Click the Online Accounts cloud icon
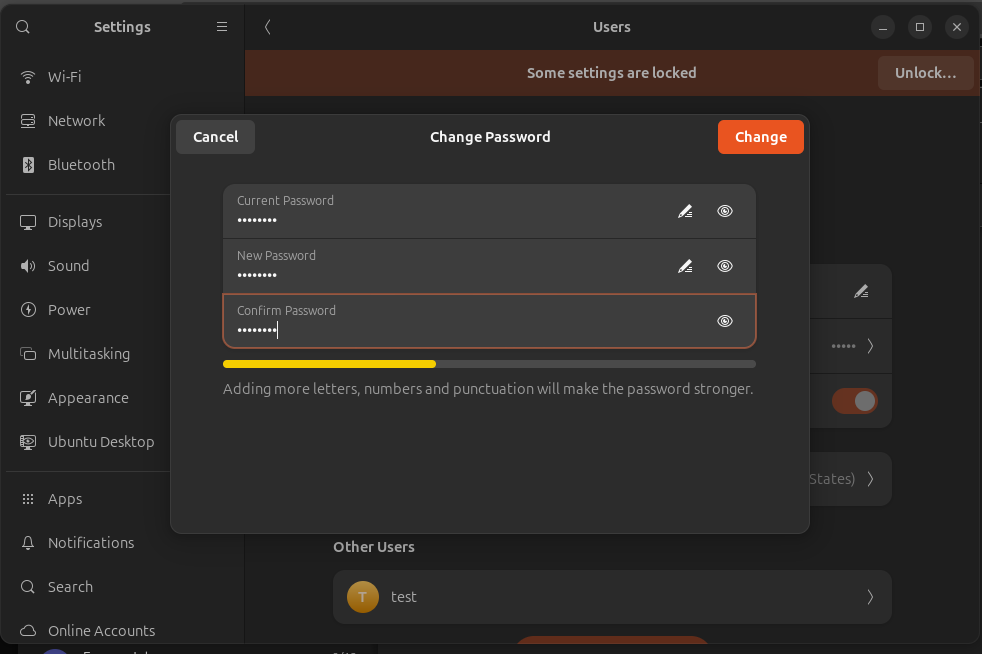Image resolution: width=982 pixels, height=654 pixels. pyautogui.click(x=28, y=631)
